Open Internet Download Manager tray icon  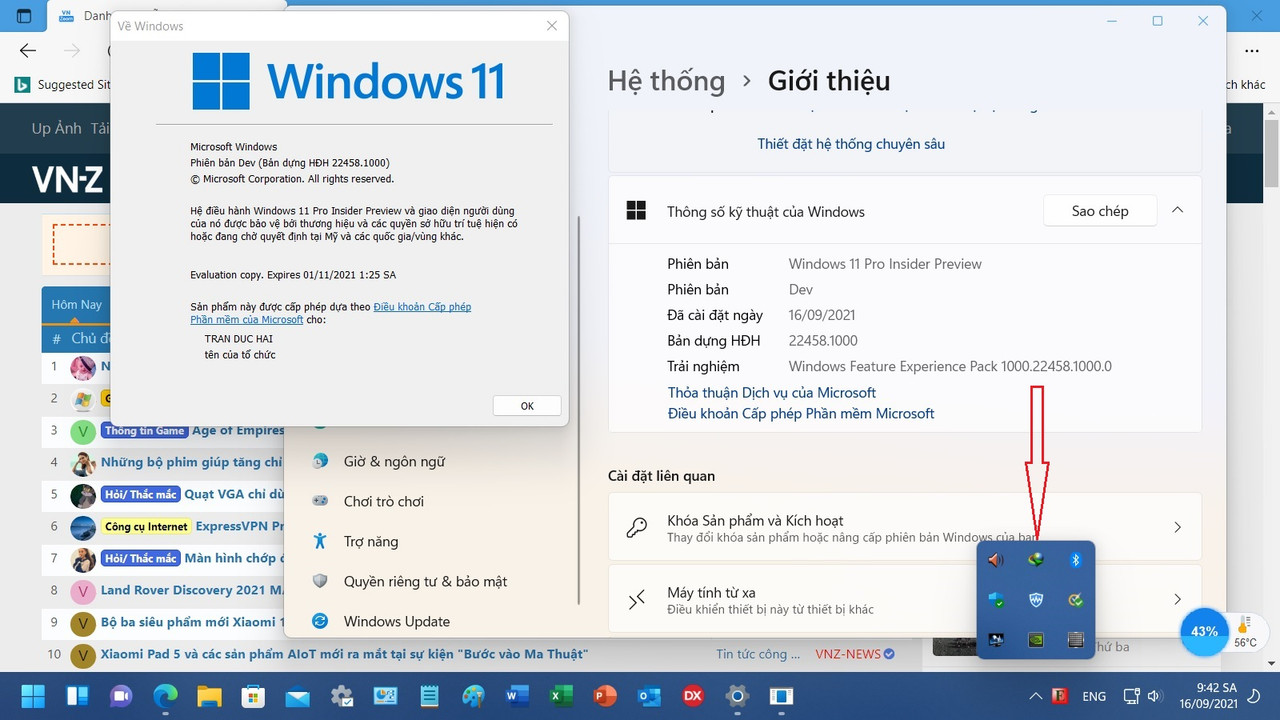pyautogui.click(x=1036, y=560)
